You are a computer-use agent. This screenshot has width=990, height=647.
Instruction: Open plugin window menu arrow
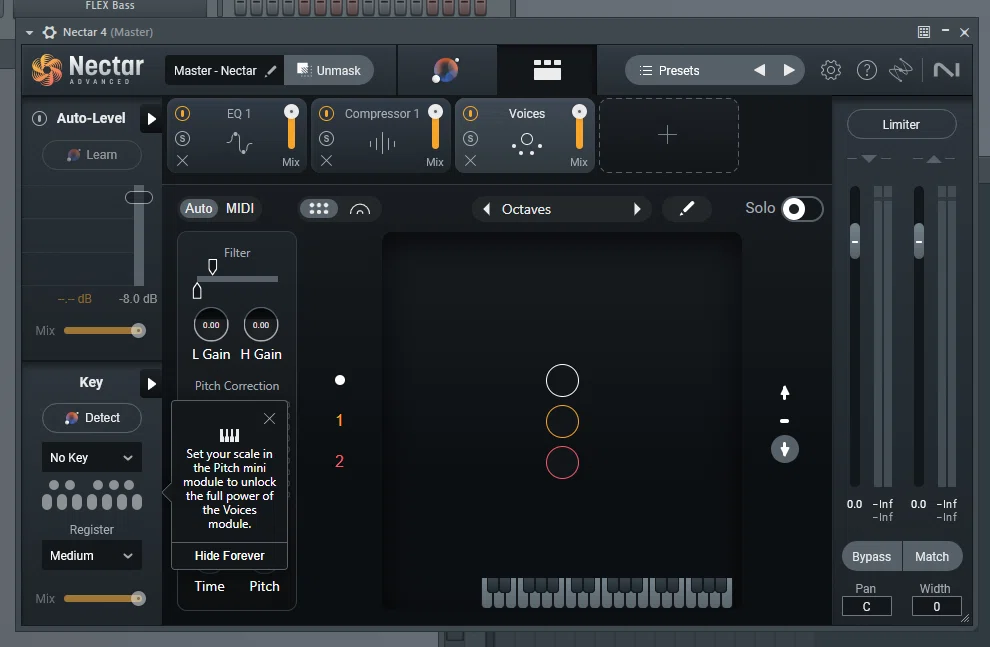click(29, 32)
